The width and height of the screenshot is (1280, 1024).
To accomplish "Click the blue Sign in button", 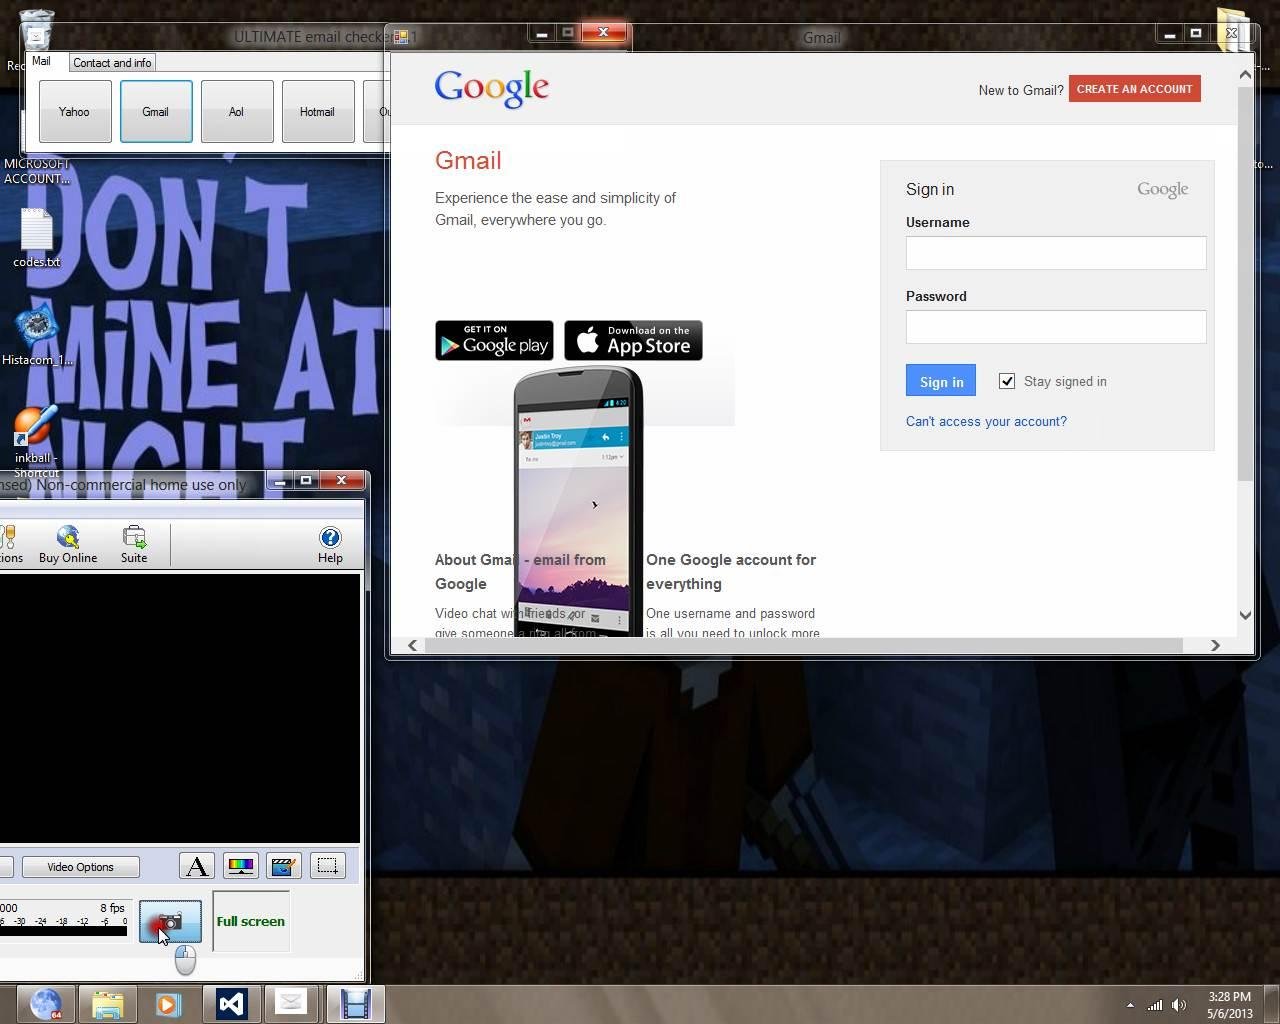I will (941, 381).
